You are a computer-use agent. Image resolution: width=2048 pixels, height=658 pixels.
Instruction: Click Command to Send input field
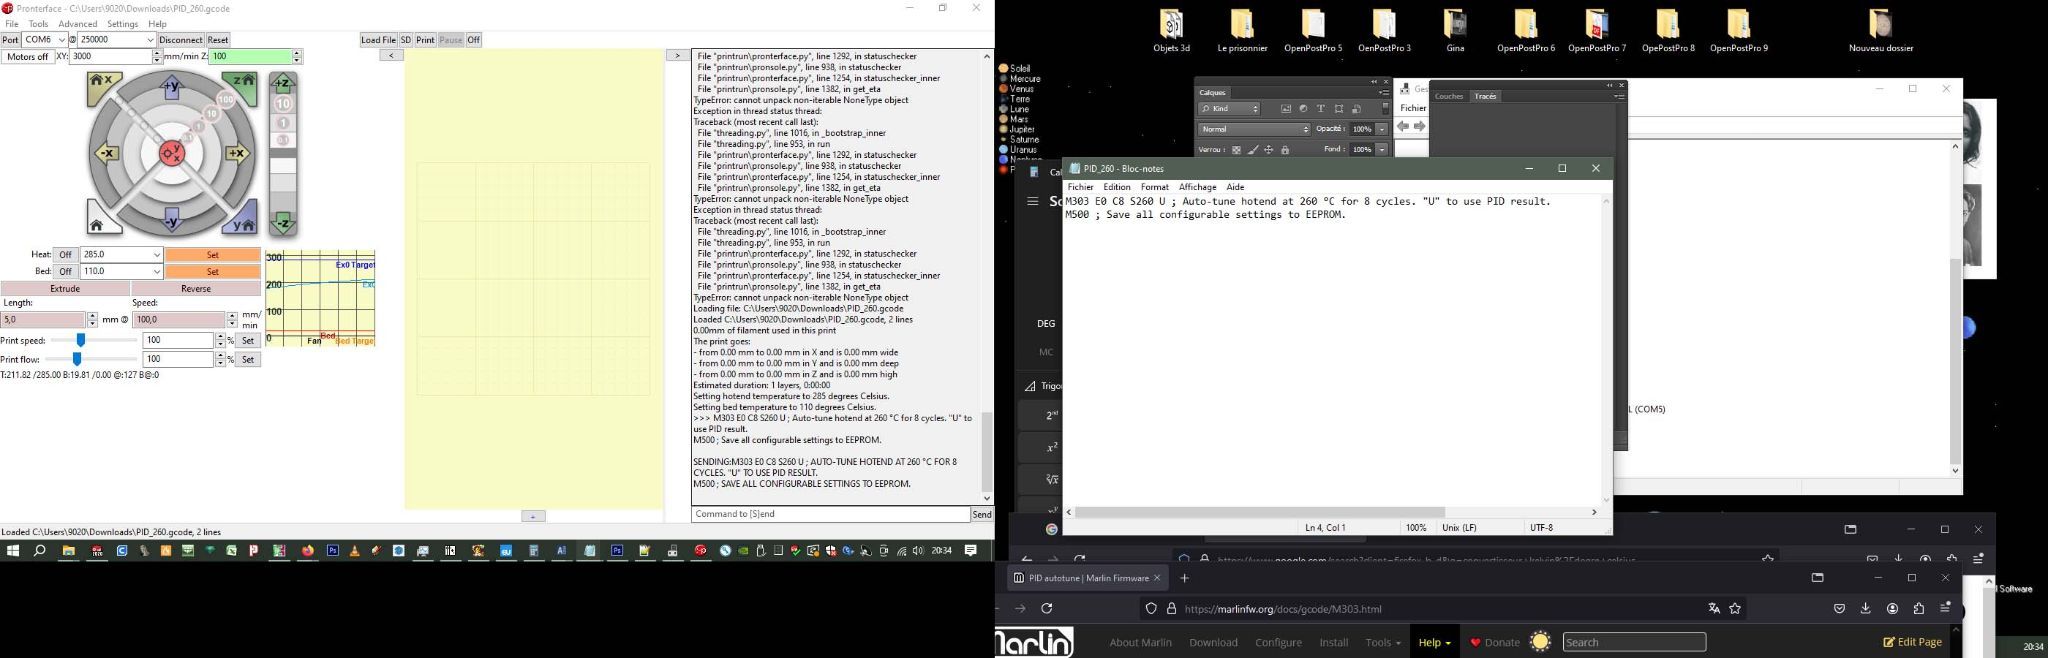(x=830, y=514)
